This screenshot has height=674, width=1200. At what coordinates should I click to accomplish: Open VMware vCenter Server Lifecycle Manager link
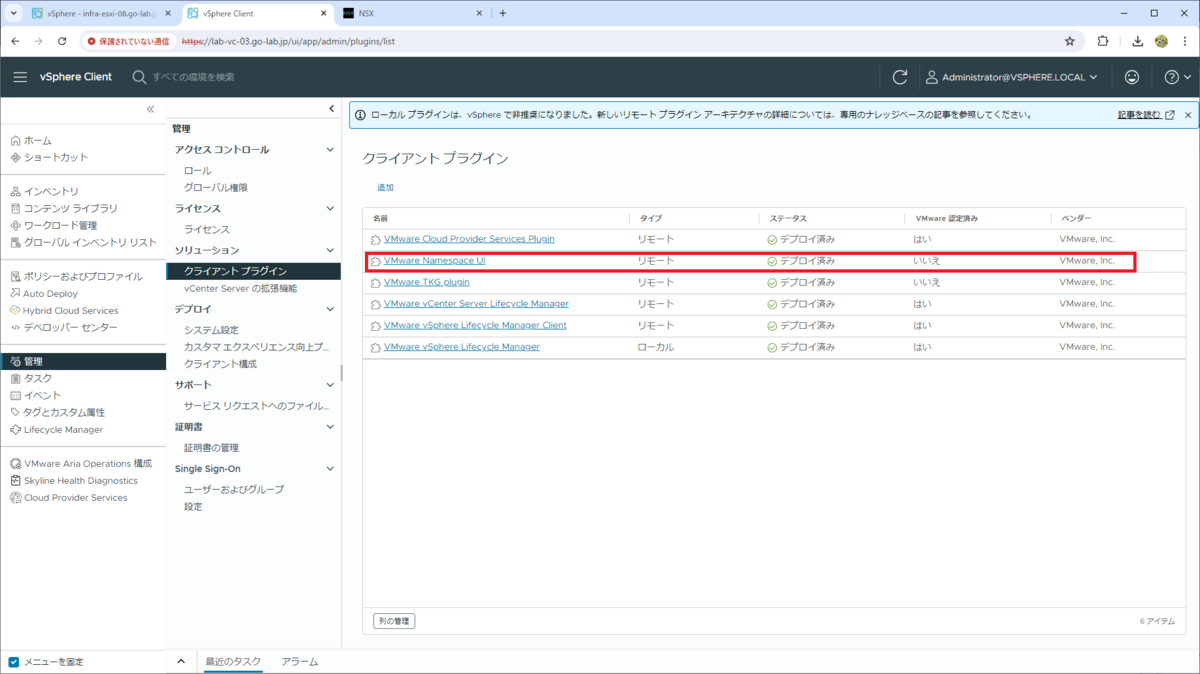pos(476,304)
